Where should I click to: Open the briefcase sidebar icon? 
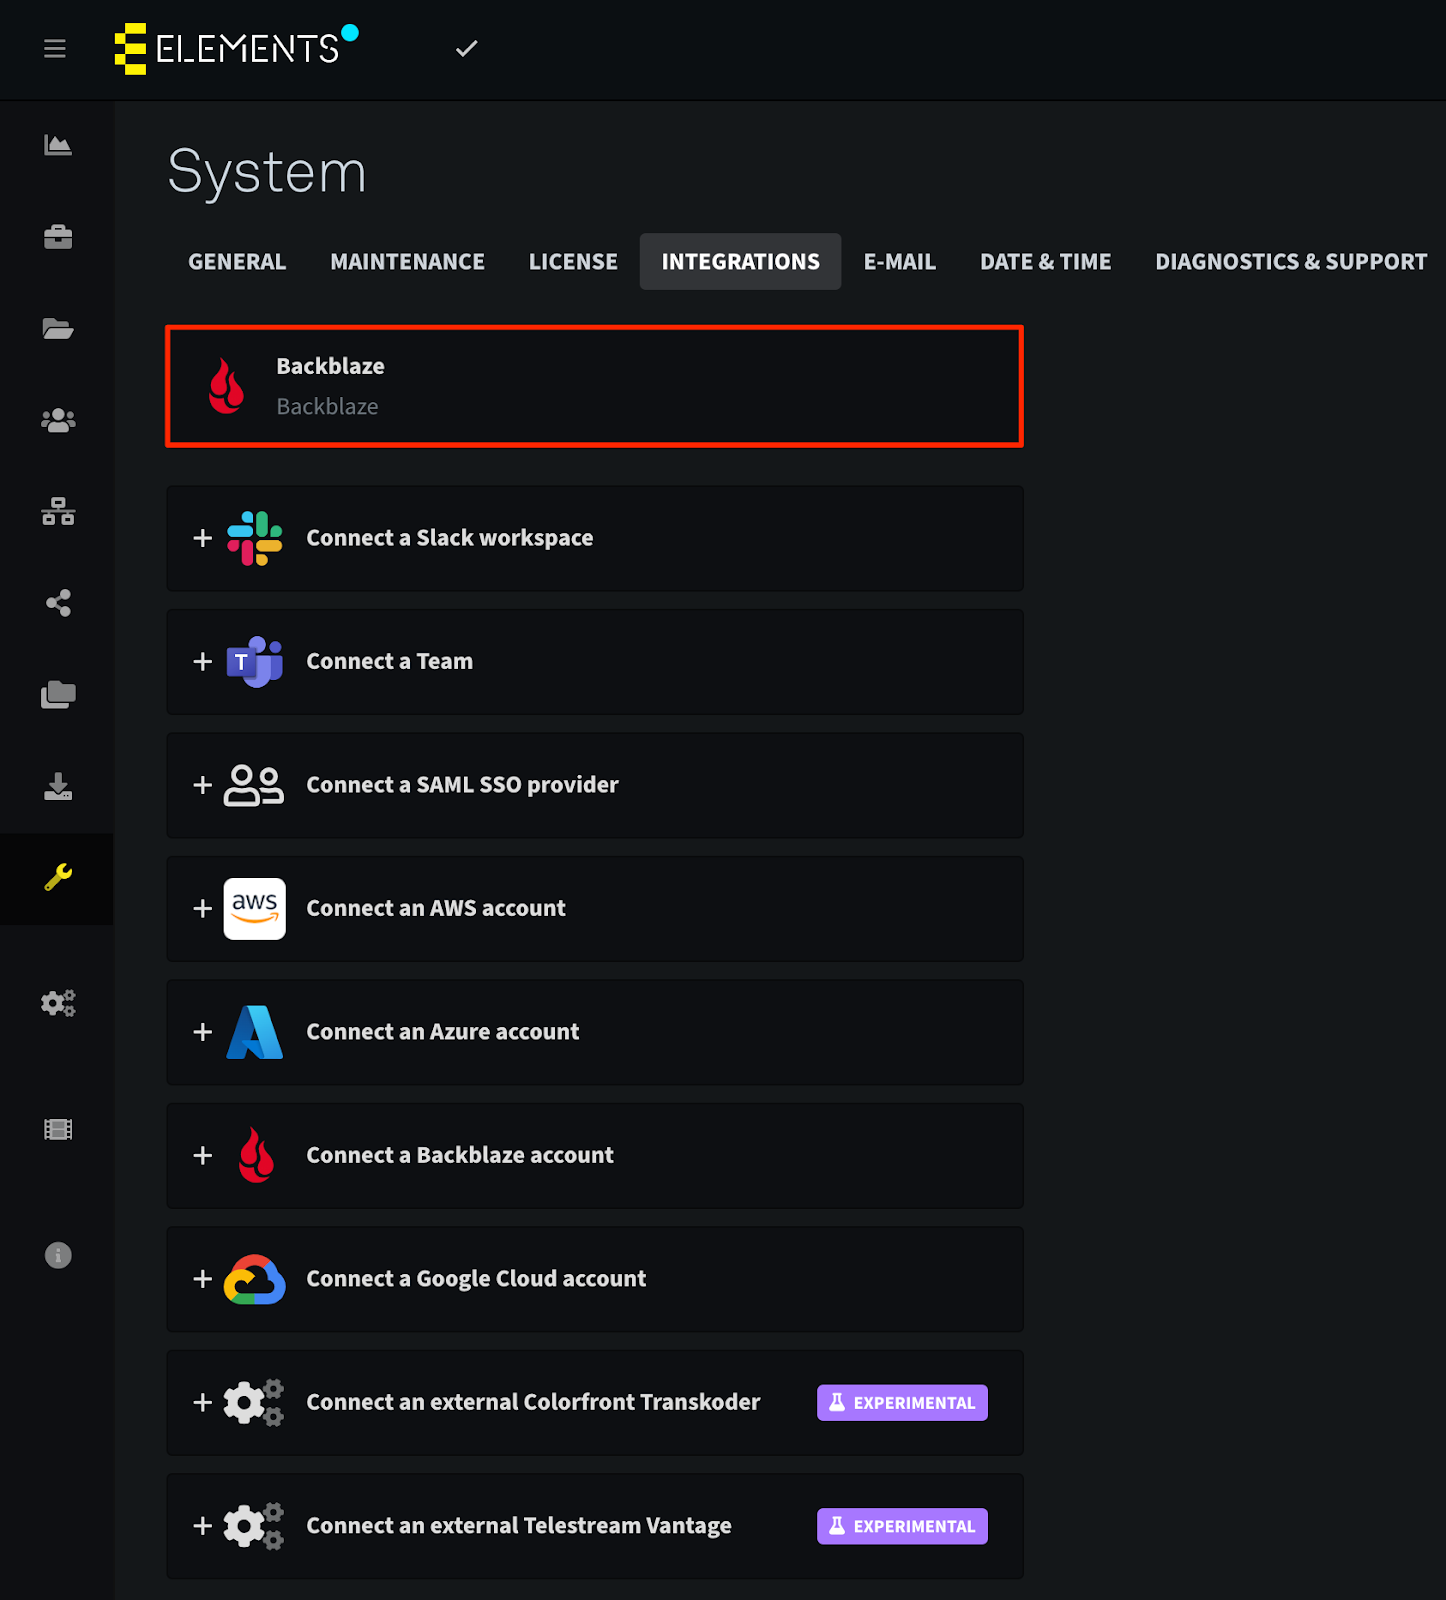58,237
